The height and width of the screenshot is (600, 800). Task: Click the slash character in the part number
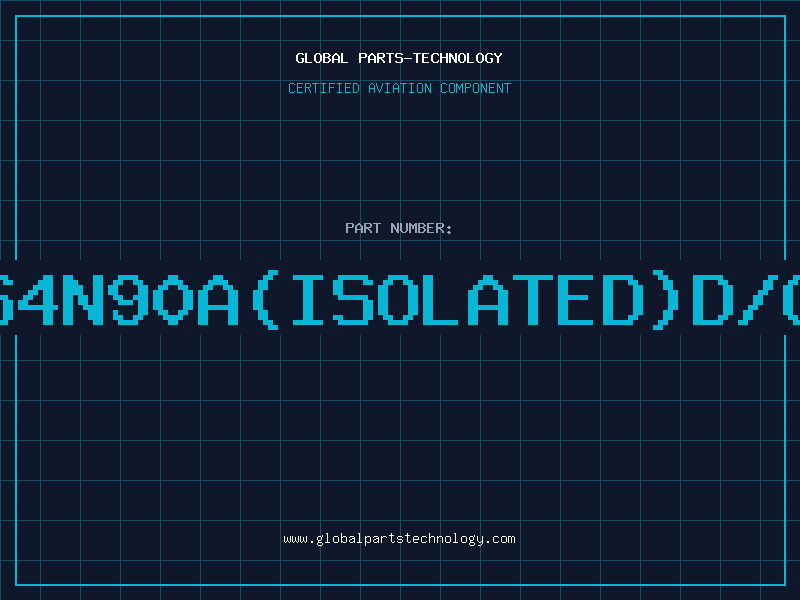pyautogui.click(x=757, y=300)
